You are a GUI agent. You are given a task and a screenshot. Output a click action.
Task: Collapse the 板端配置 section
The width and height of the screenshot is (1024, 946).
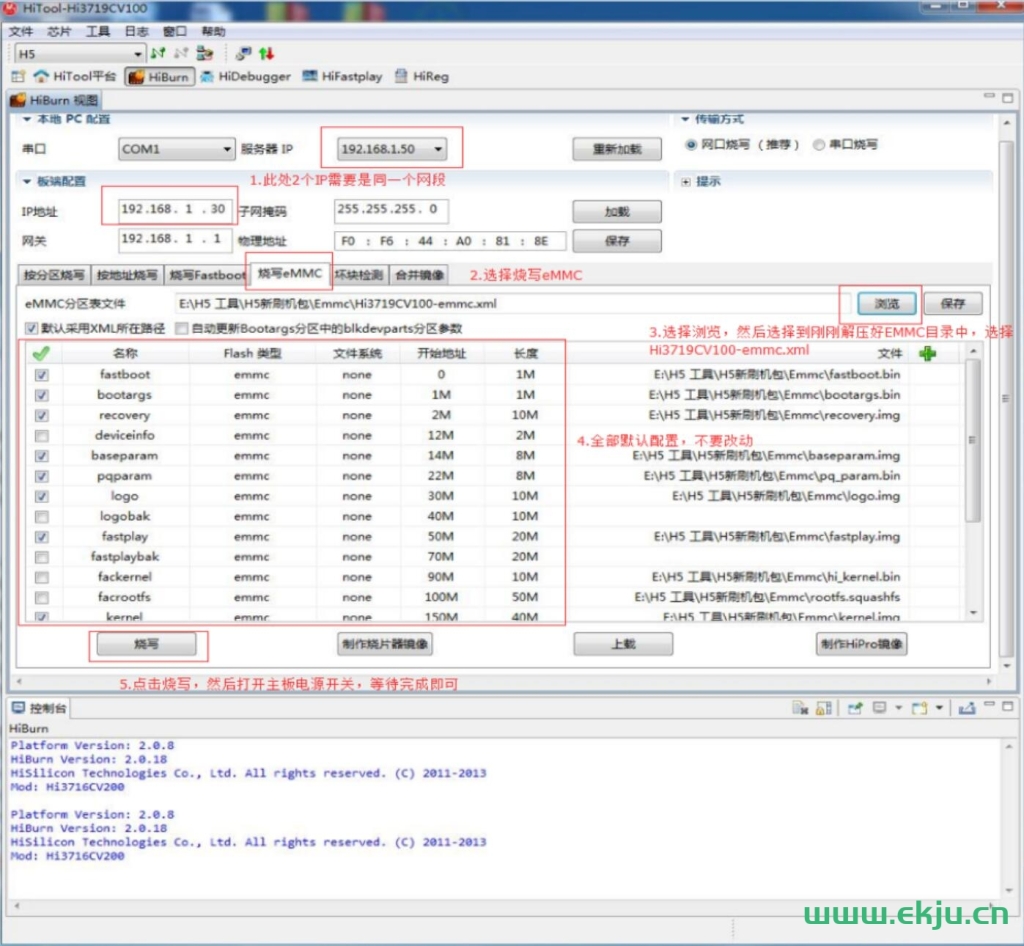pos(27,181)
